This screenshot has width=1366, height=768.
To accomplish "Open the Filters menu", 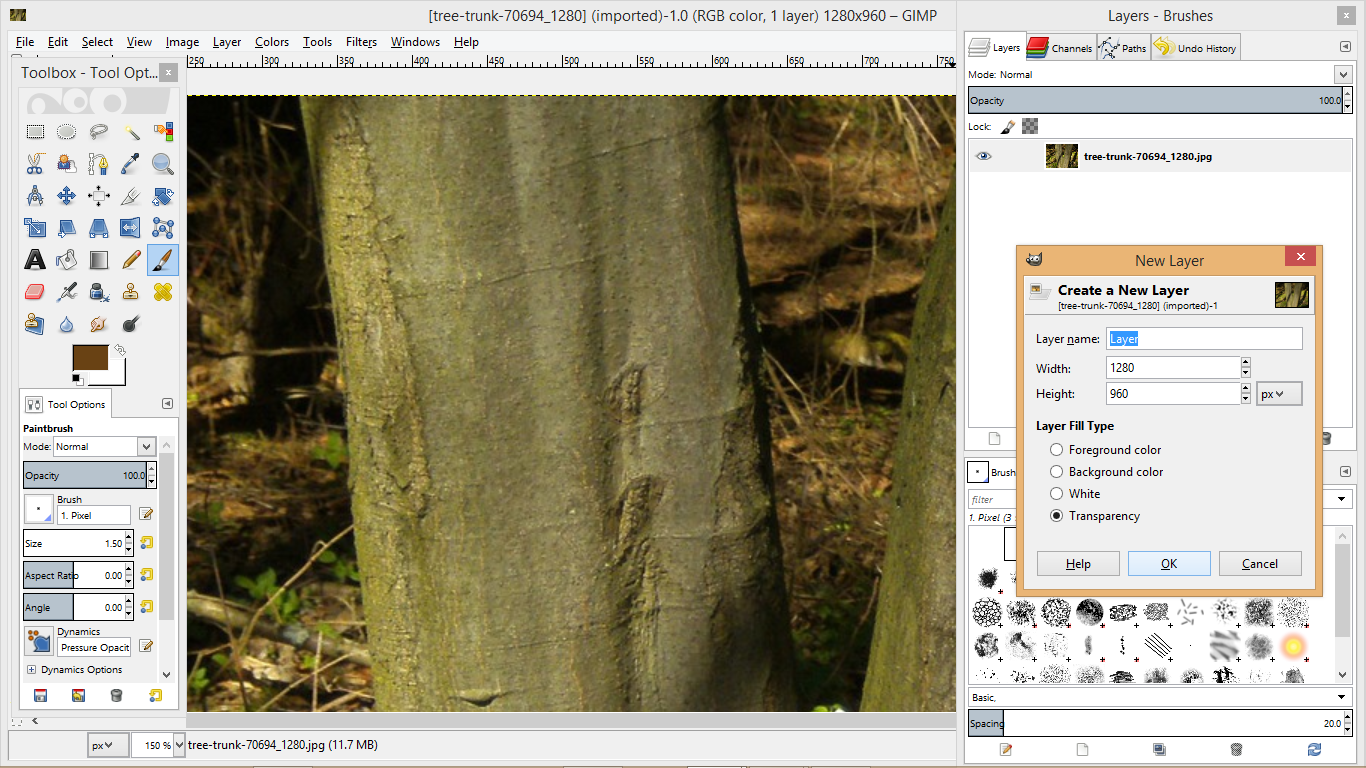I will coord(361,42).
